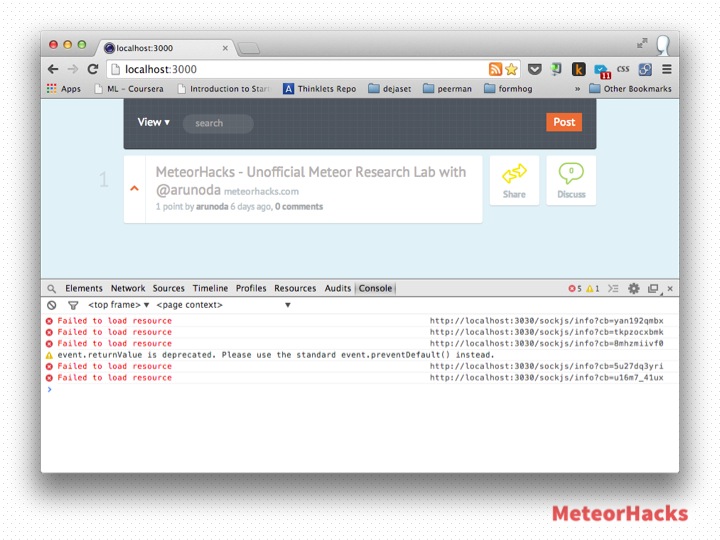Open DevTools settings gear
This screenshot has width=720, height=540.
point(634,288)
